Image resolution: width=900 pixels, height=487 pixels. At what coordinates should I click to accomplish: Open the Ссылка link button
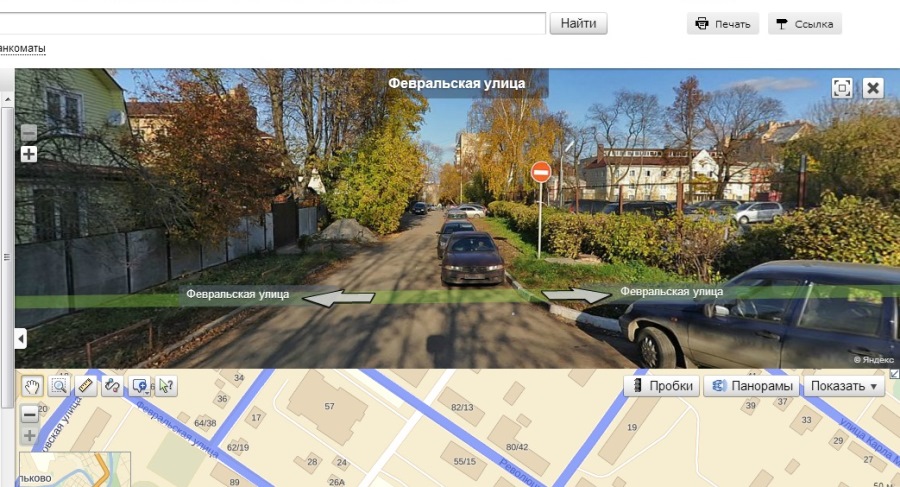(x=805, y=24)
